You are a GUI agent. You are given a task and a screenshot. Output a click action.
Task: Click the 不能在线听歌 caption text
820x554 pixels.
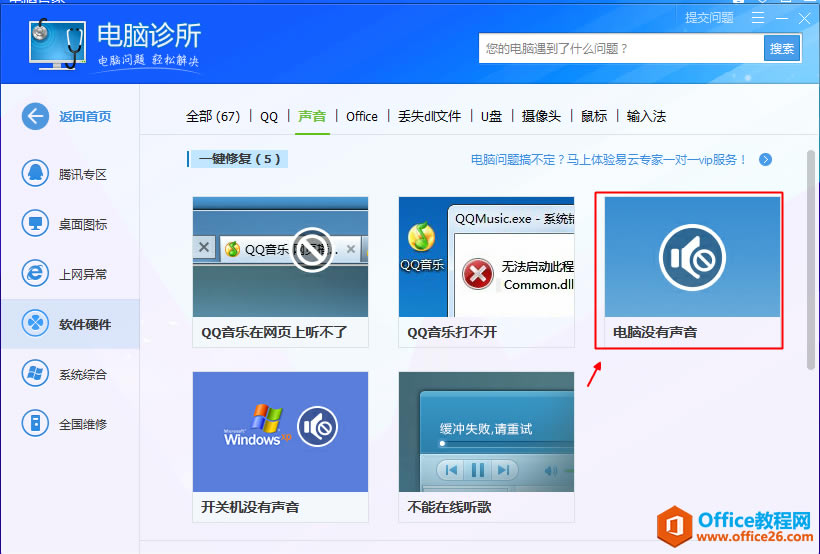(x=449, y=507)
